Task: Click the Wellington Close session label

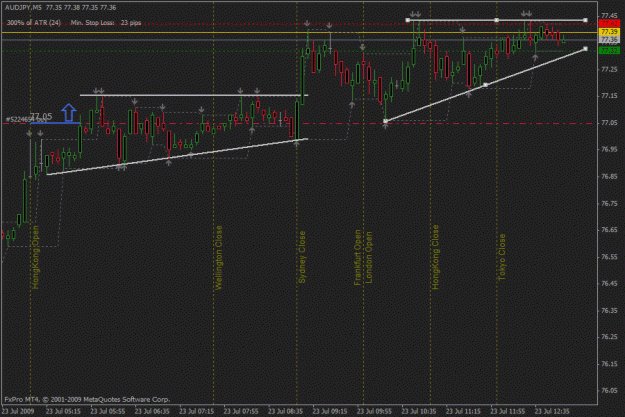Action: [x=218, y=257]
